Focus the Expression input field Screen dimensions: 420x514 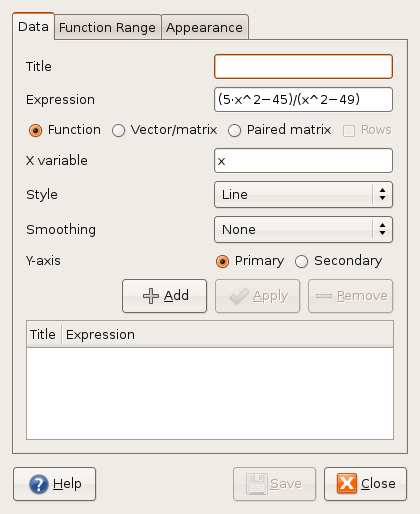click(303, 99)
